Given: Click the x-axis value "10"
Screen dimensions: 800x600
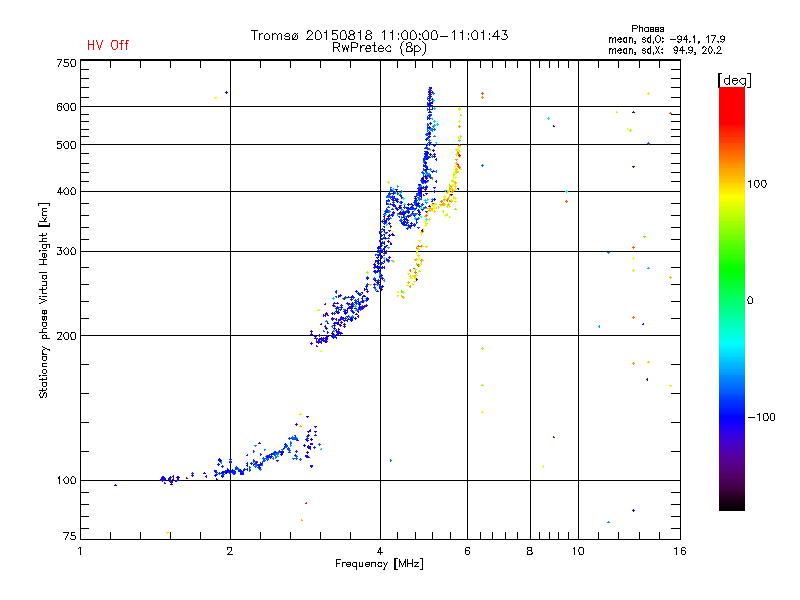Looking at the screenshot, I should [578, 551].
